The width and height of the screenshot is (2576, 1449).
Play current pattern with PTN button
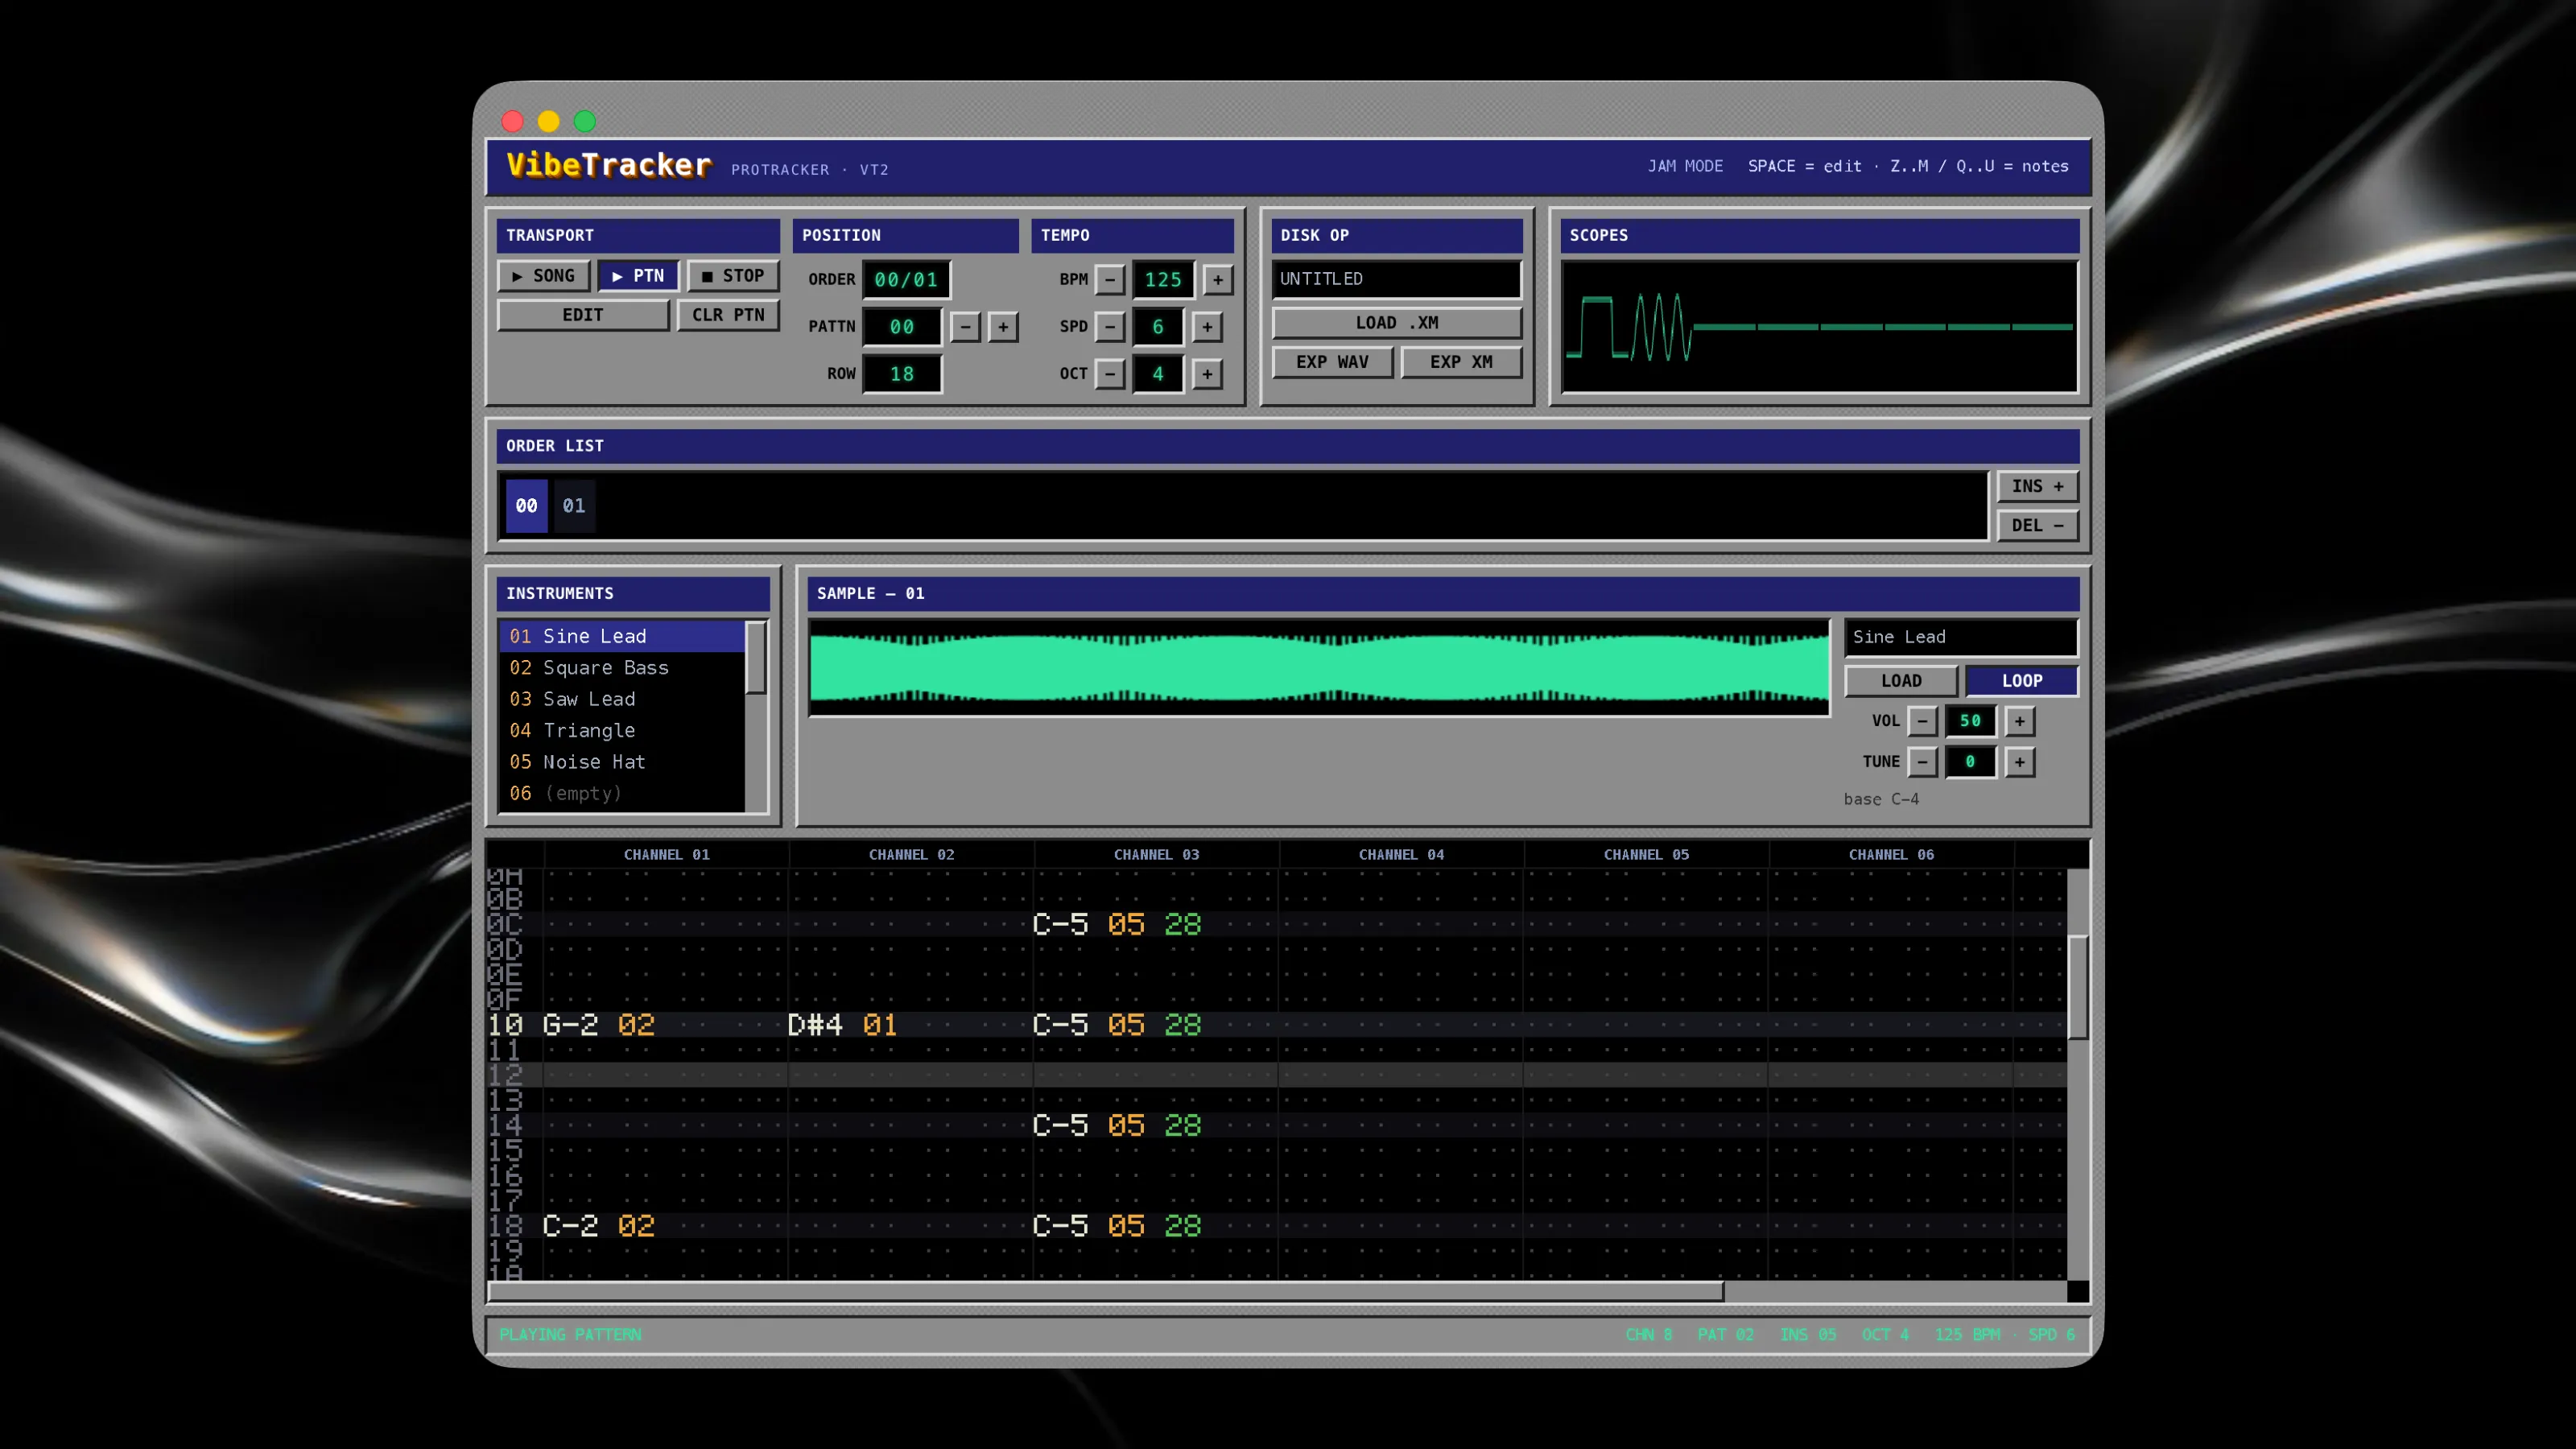tap(638, 276)
